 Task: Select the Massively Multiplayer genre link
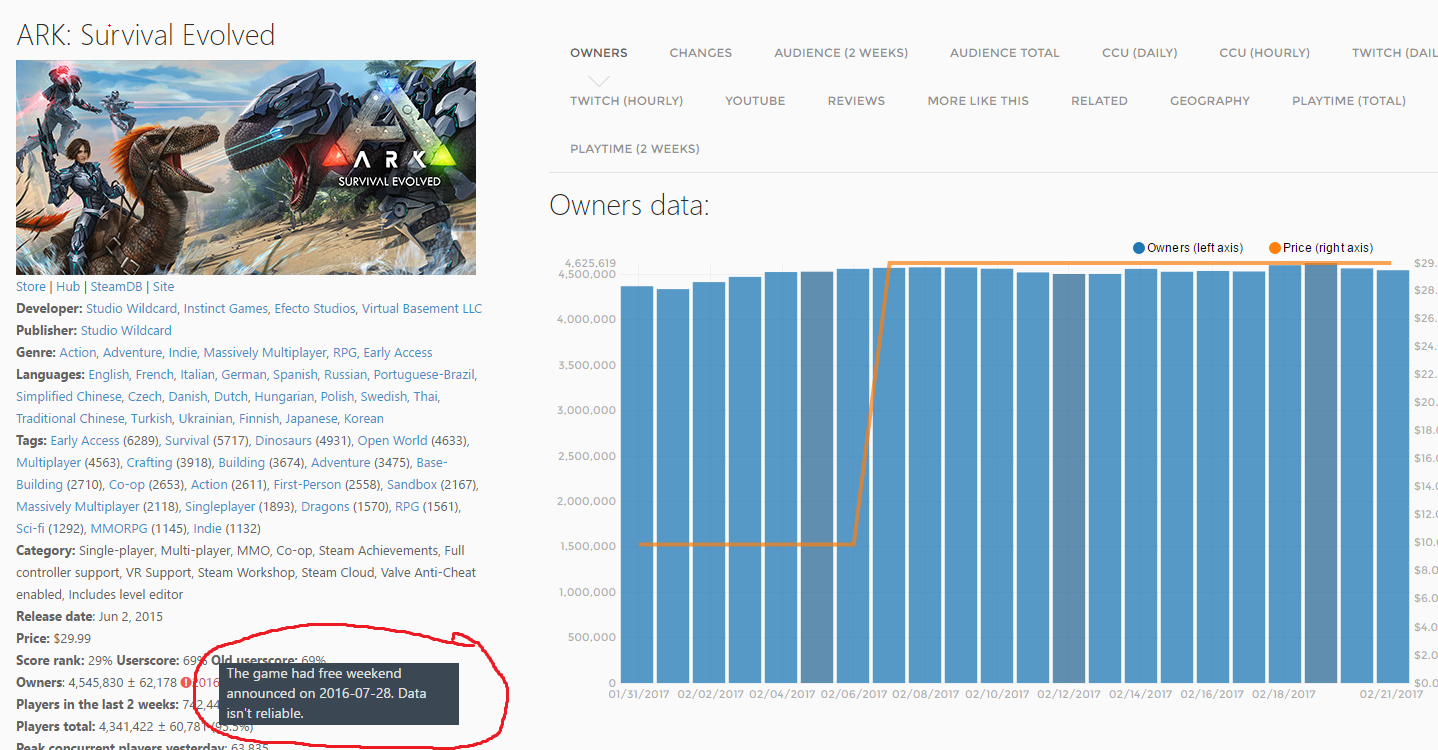coord(265,353)
